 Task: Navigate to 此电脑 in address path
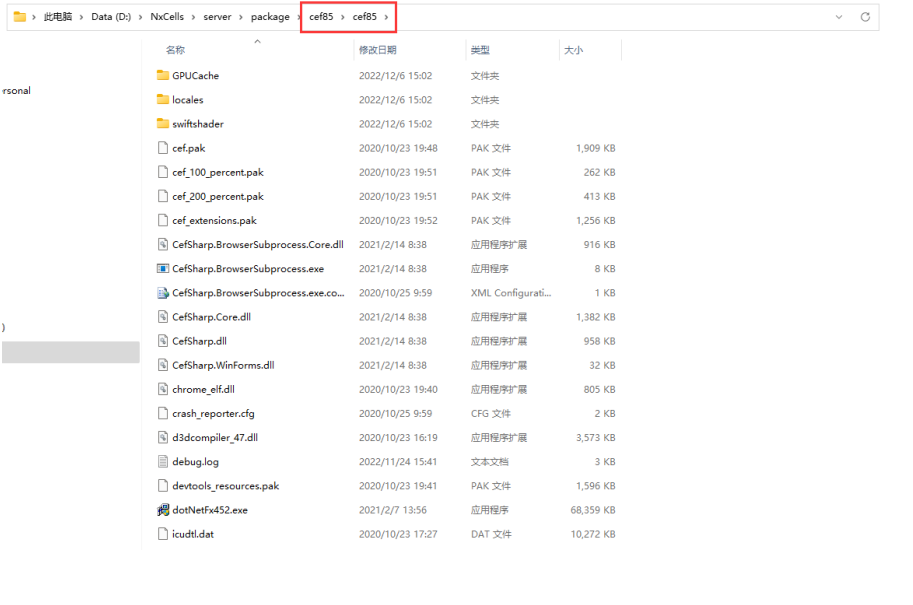tap(57, 17)
